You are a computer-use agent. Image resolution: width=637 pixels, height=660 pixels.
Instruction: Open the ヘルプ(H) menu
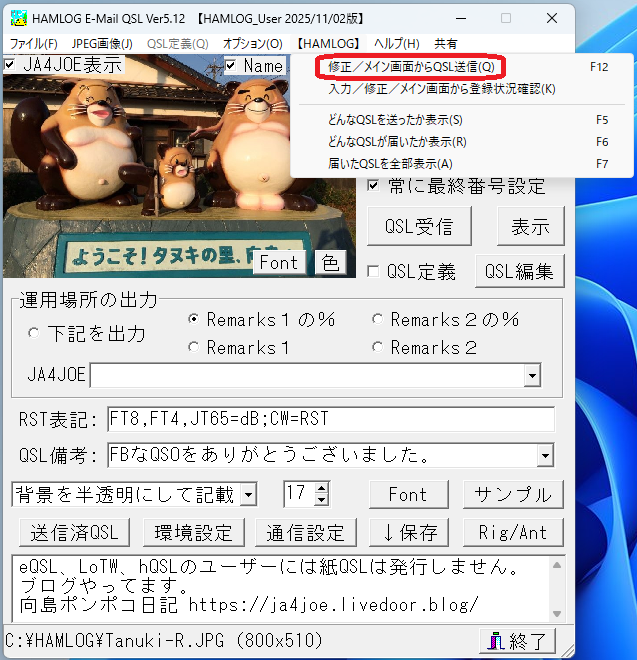(397, 43)
